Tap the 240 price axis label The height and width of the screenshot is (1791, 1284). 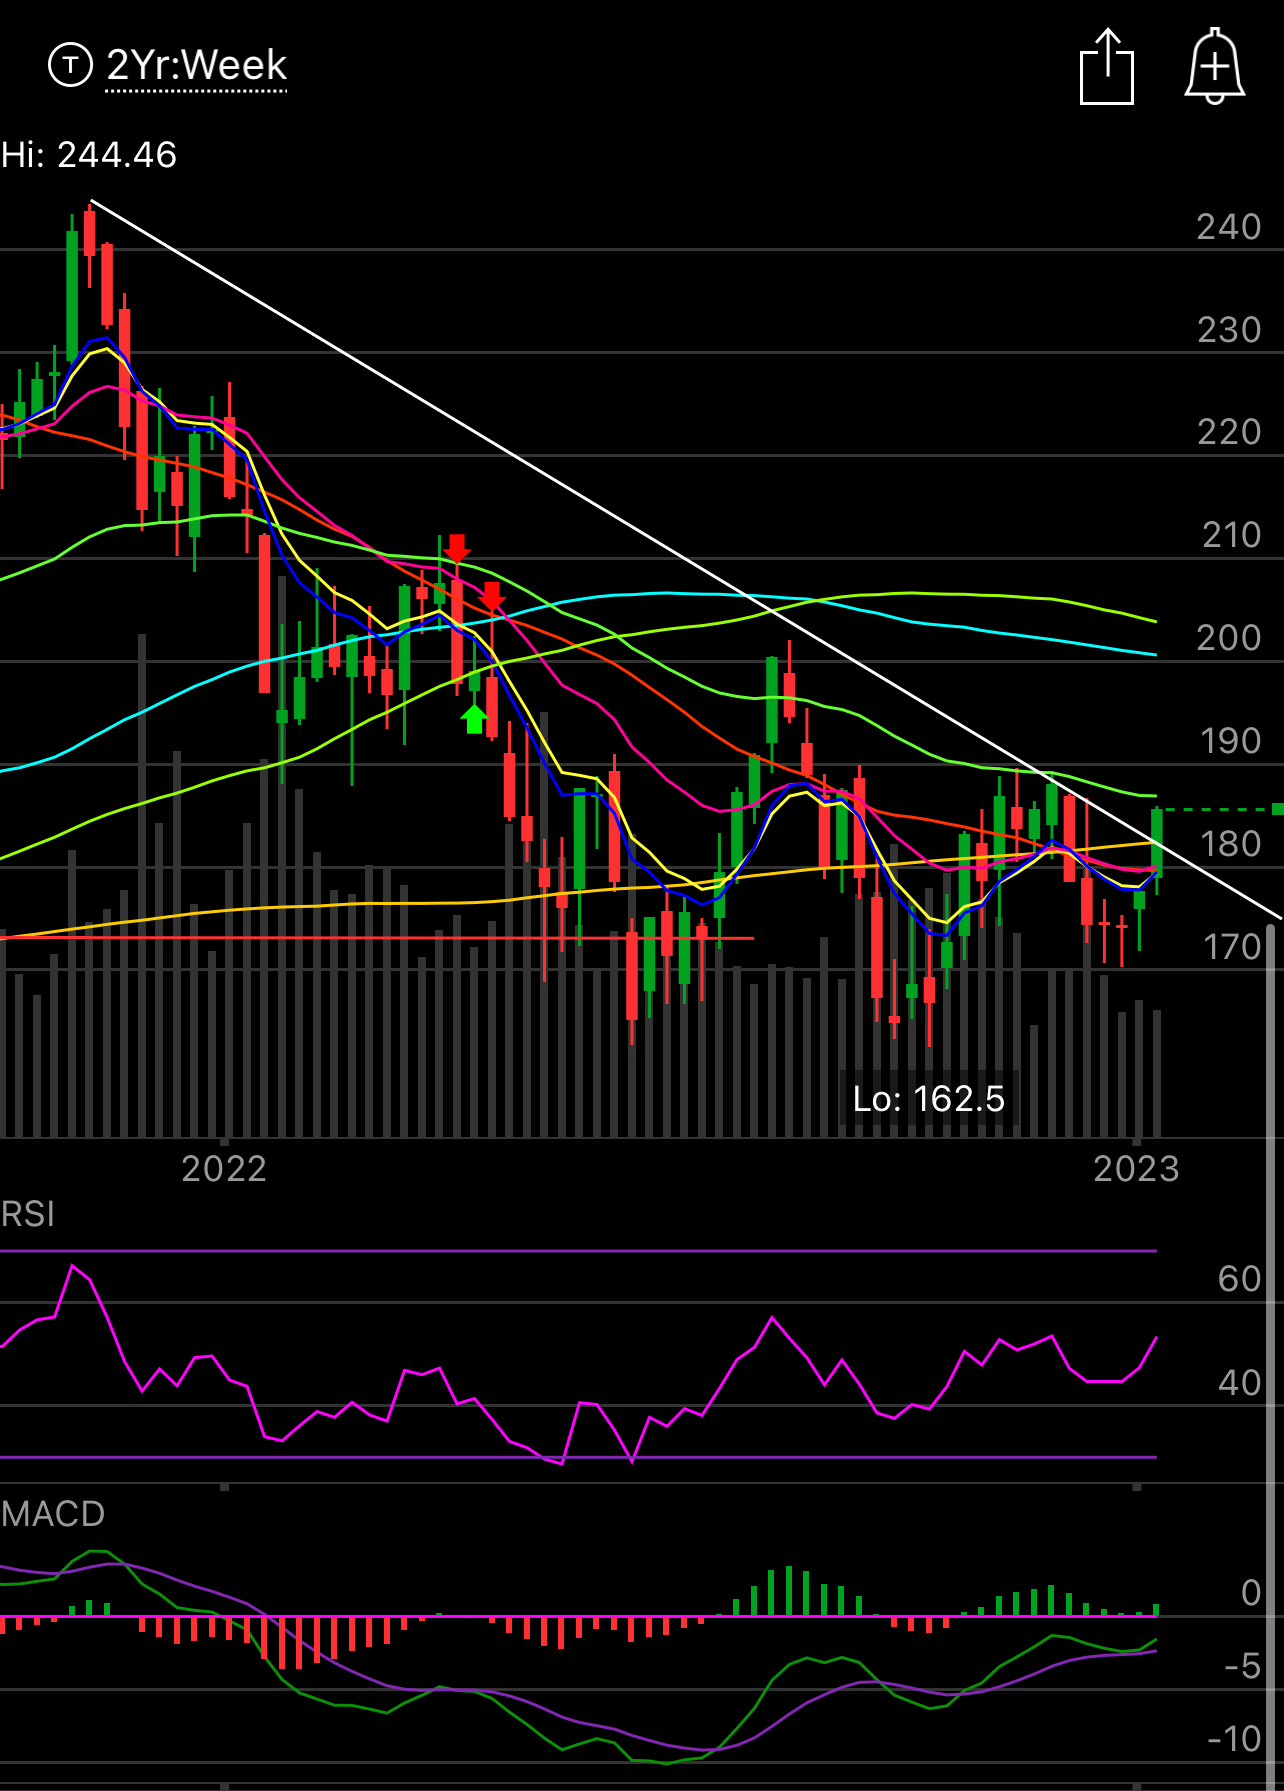[x=1229, y=227]
